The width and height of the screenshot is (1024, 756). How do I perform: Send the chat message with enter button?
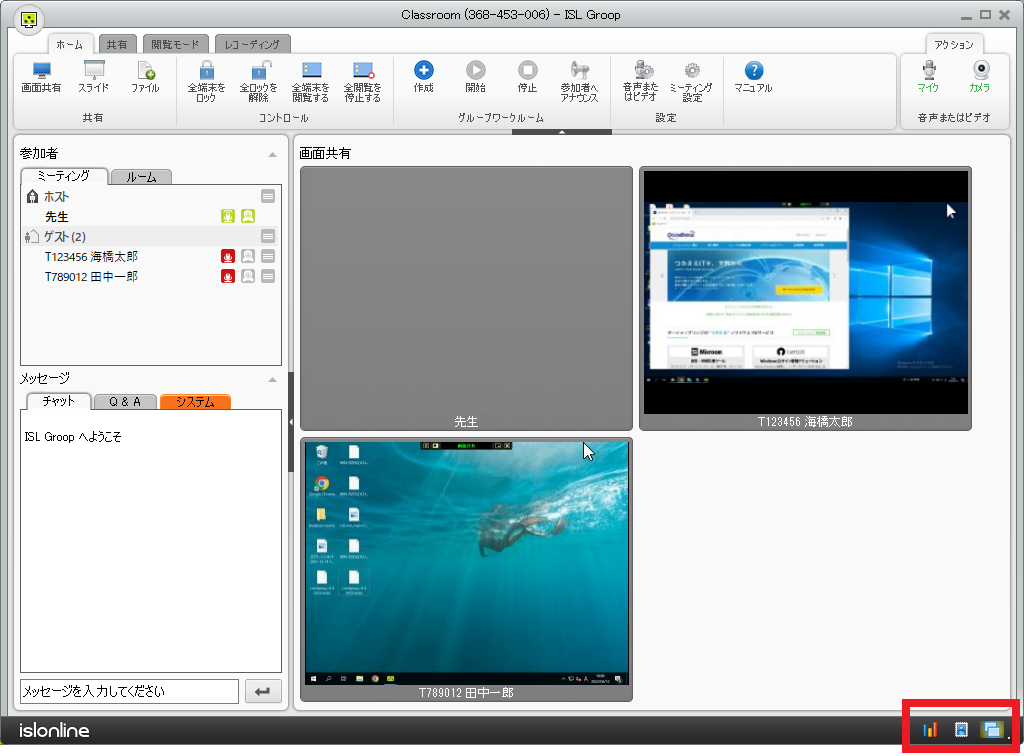[263, 691]
